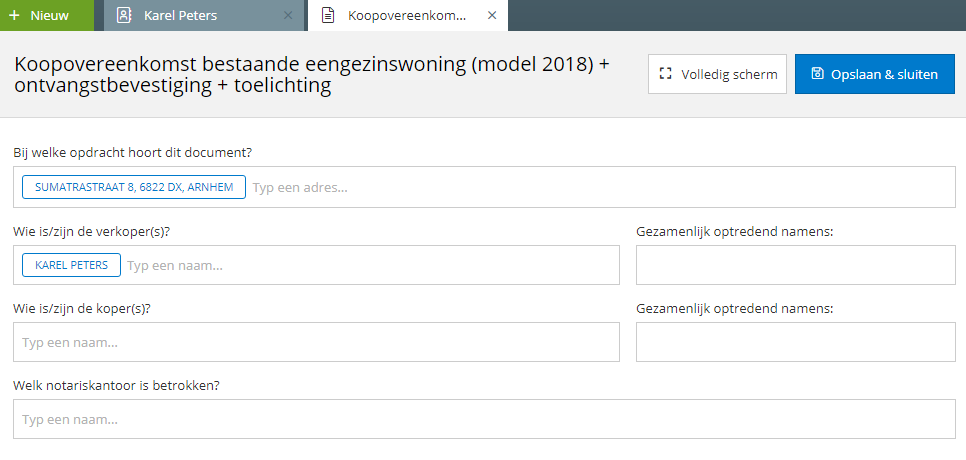The height and width of the screenshot is (460, 966).
Task: Click seller's 'Gezamenlijk optredend namens' field
Action: pyautogui.click(x=795, y=265)
